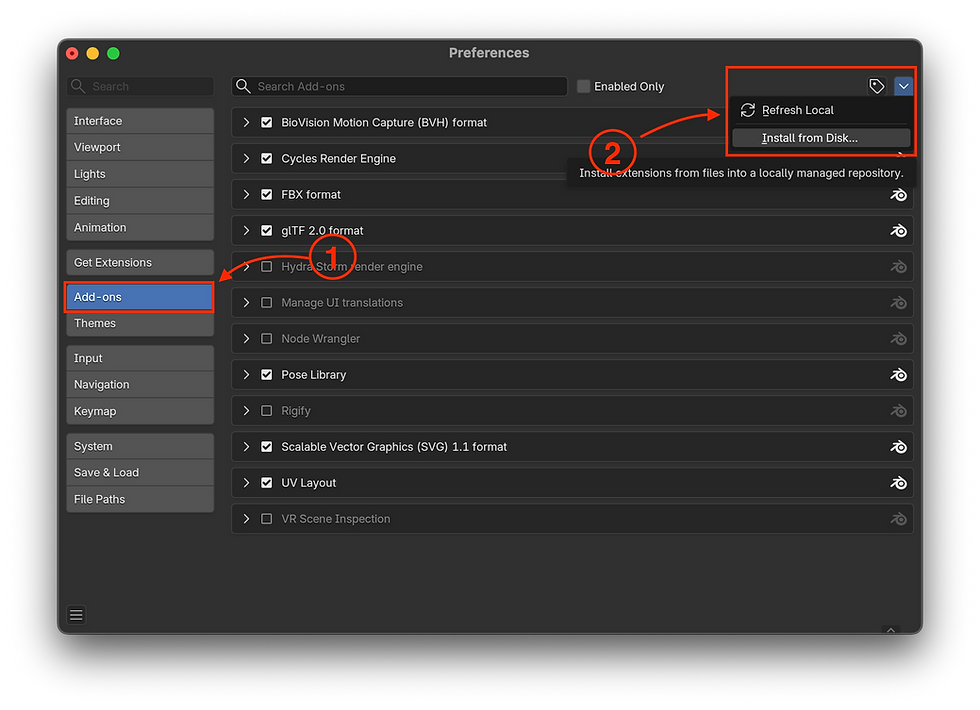Screen dimensions: 980x710
Task: Switch to the Navigation section
Action: click(140, 385)
